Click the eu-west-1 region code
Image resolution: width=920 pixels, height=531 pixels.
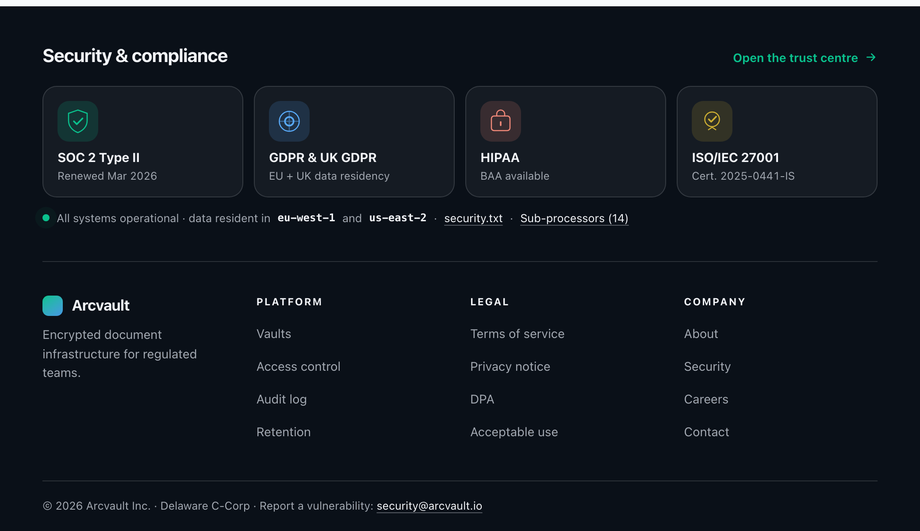coord(306,218)
